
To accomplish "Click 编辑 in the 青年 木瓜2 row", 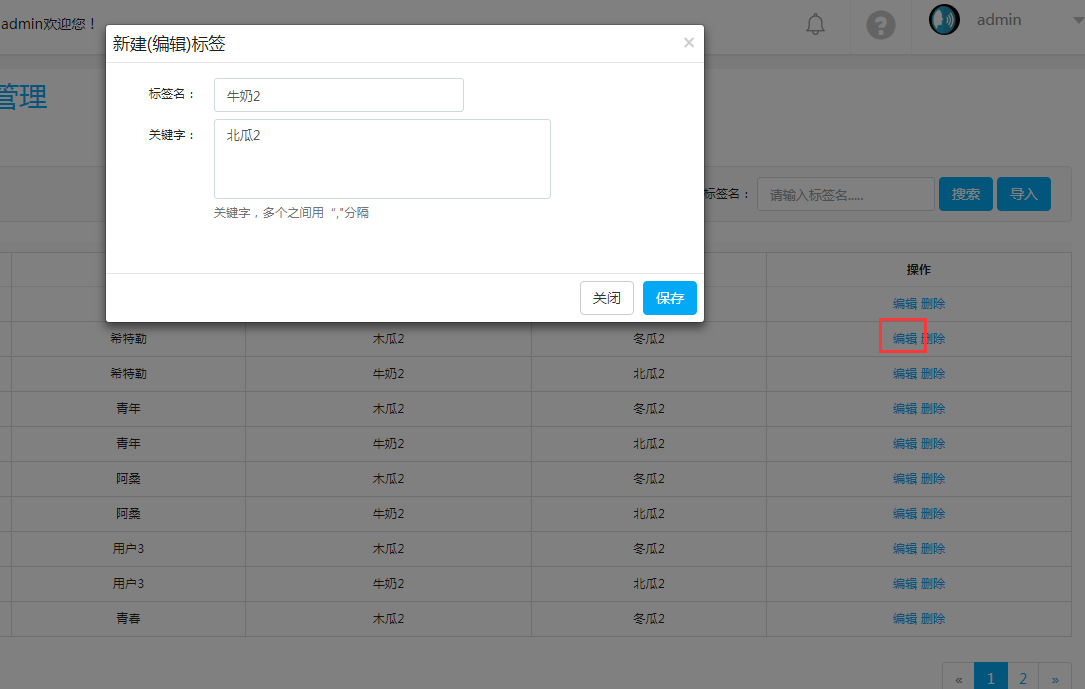I will (904, 408).
